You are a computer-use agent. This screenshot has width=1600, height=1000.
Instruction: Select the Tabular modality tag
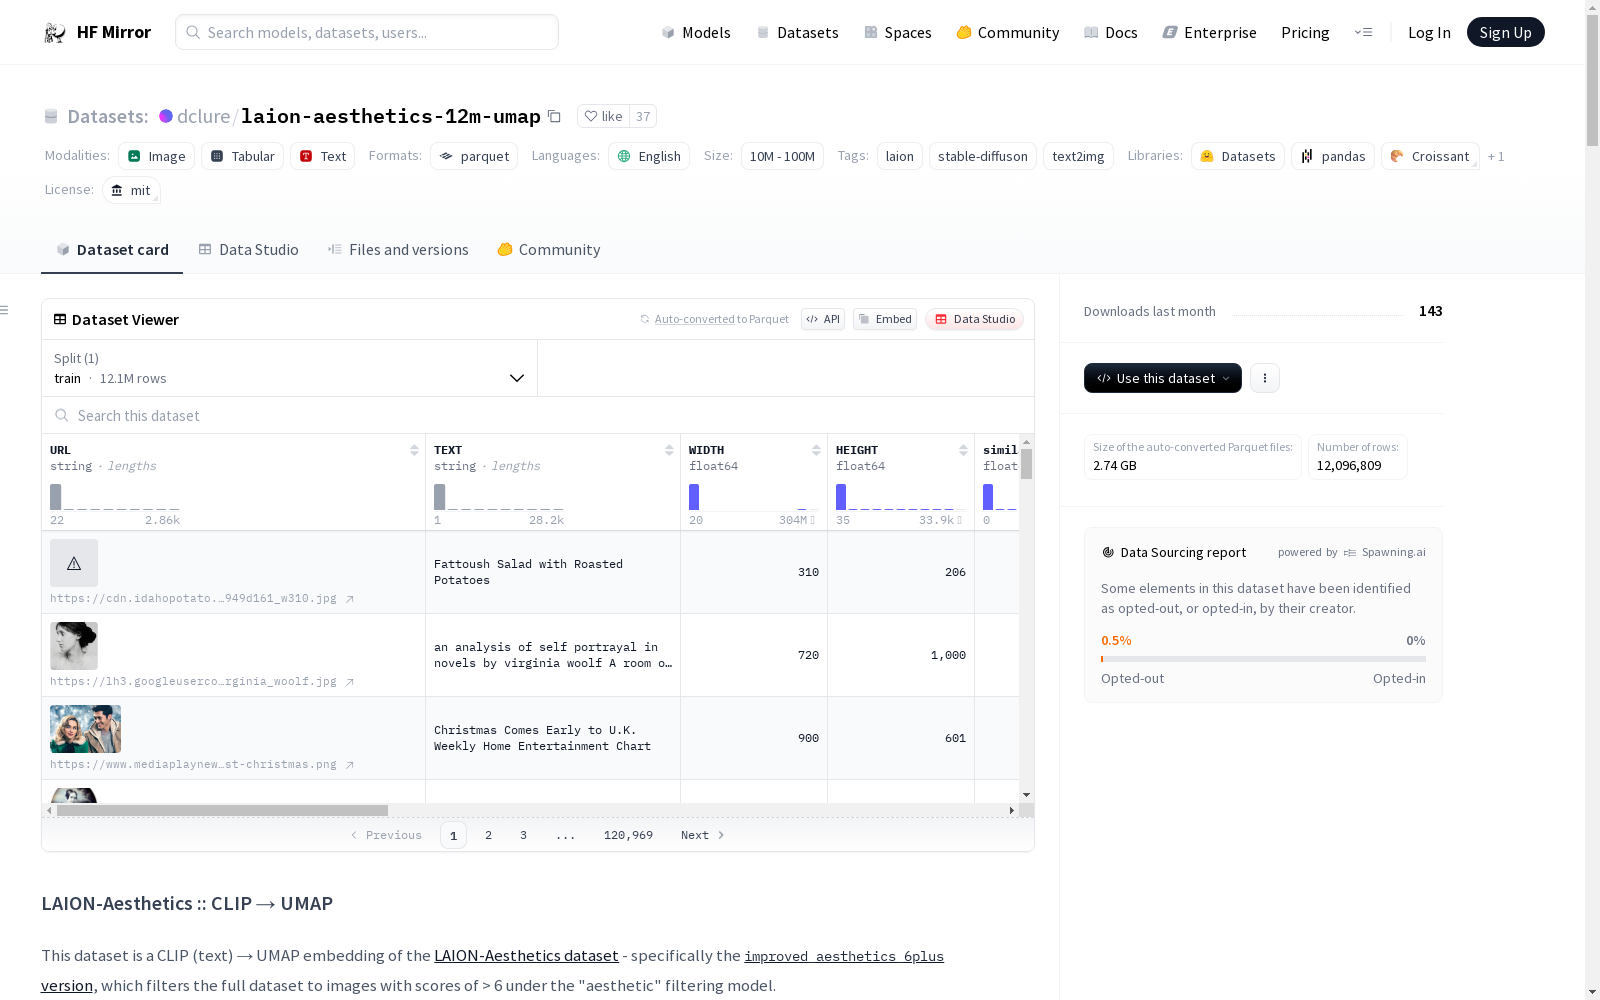coord(242,156)
